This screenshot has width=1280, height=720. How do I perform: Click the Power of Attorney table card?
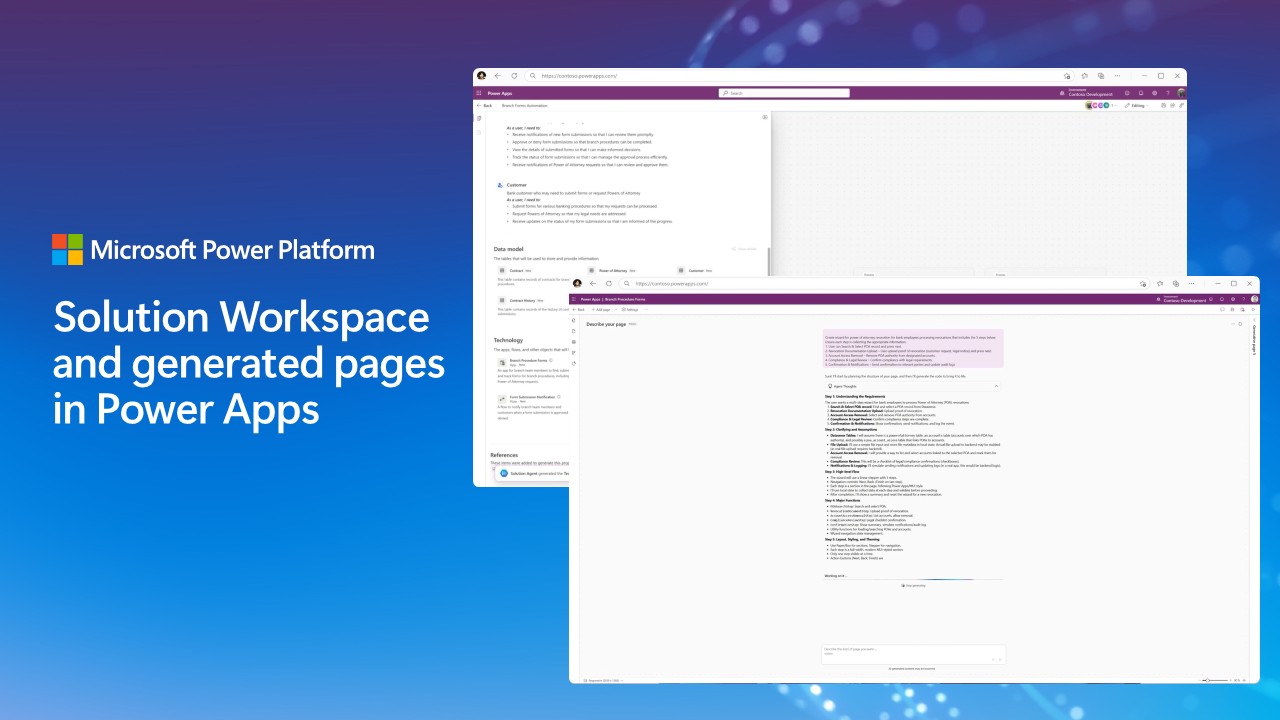pyautogui.click(x=628, y=271)
